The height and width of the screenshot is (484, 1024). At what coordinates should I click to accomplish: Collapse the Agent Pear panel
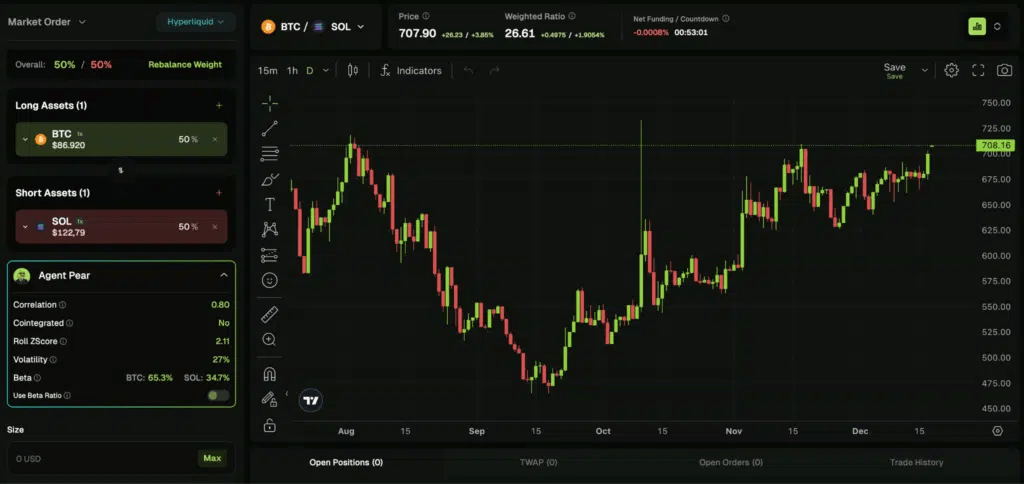[223, 275]
